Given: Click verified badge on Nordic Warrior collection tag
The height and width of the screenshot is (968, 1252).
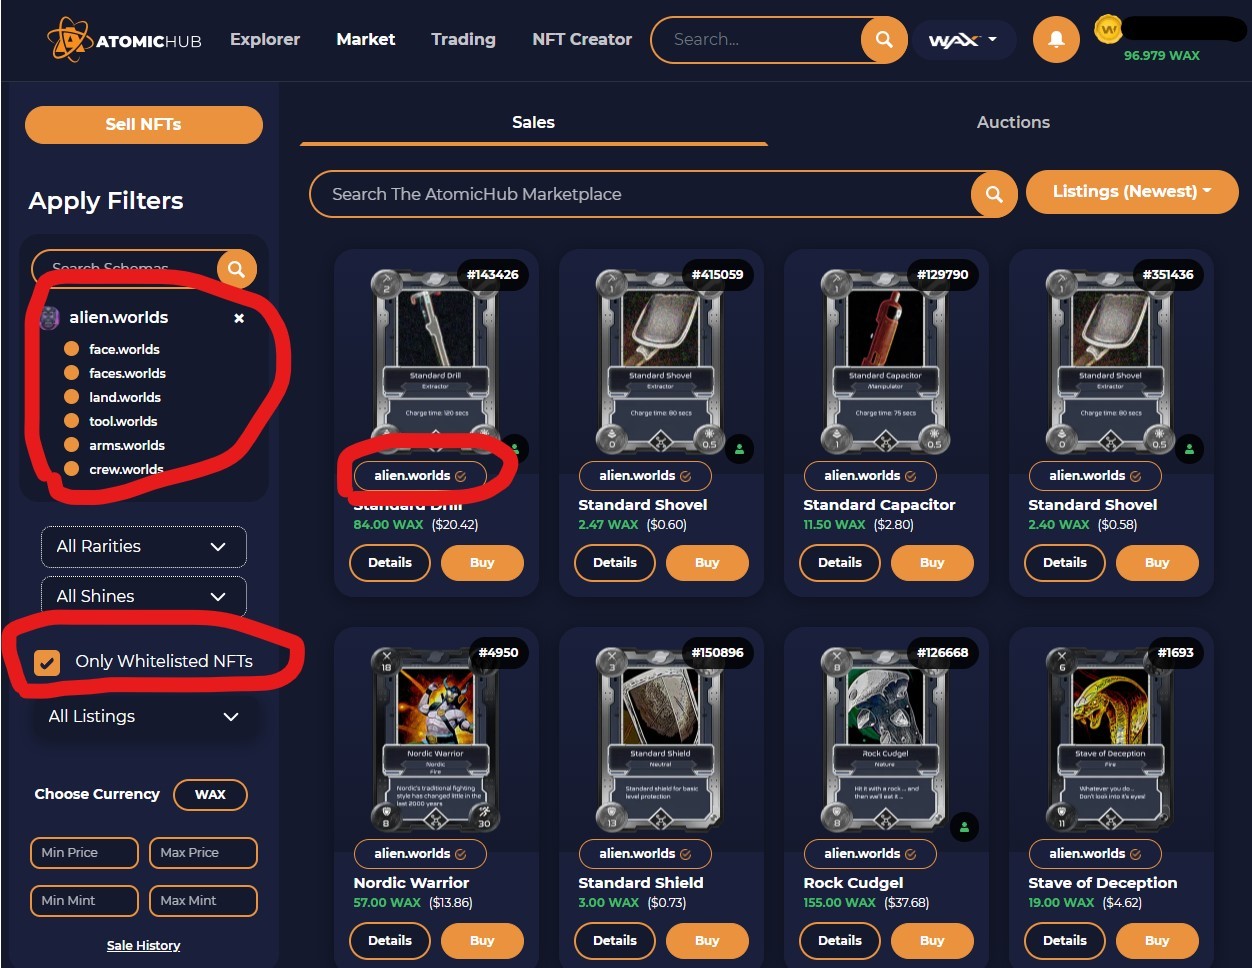Looking at the screenshot, I should (x=460, y=854).
